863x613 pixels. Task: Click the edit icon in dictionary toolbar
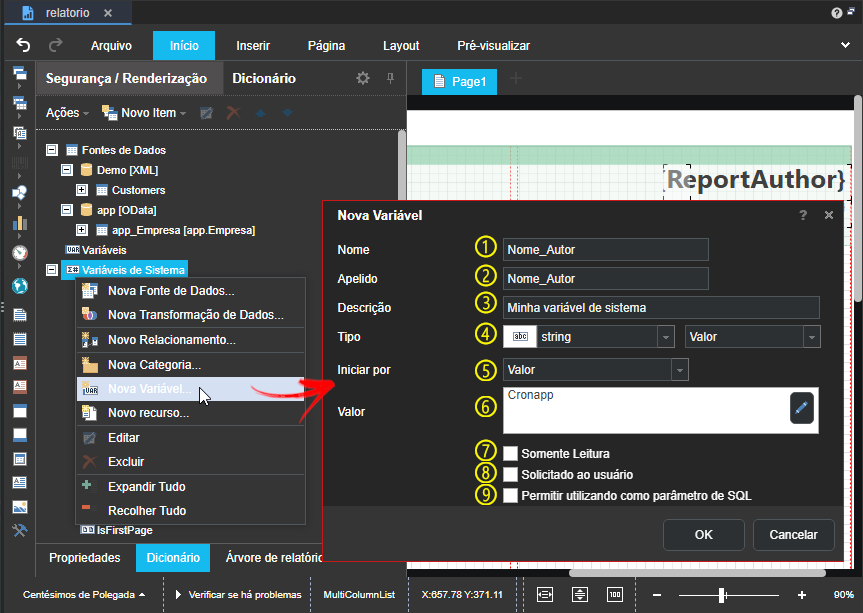[x=206, y=113]
